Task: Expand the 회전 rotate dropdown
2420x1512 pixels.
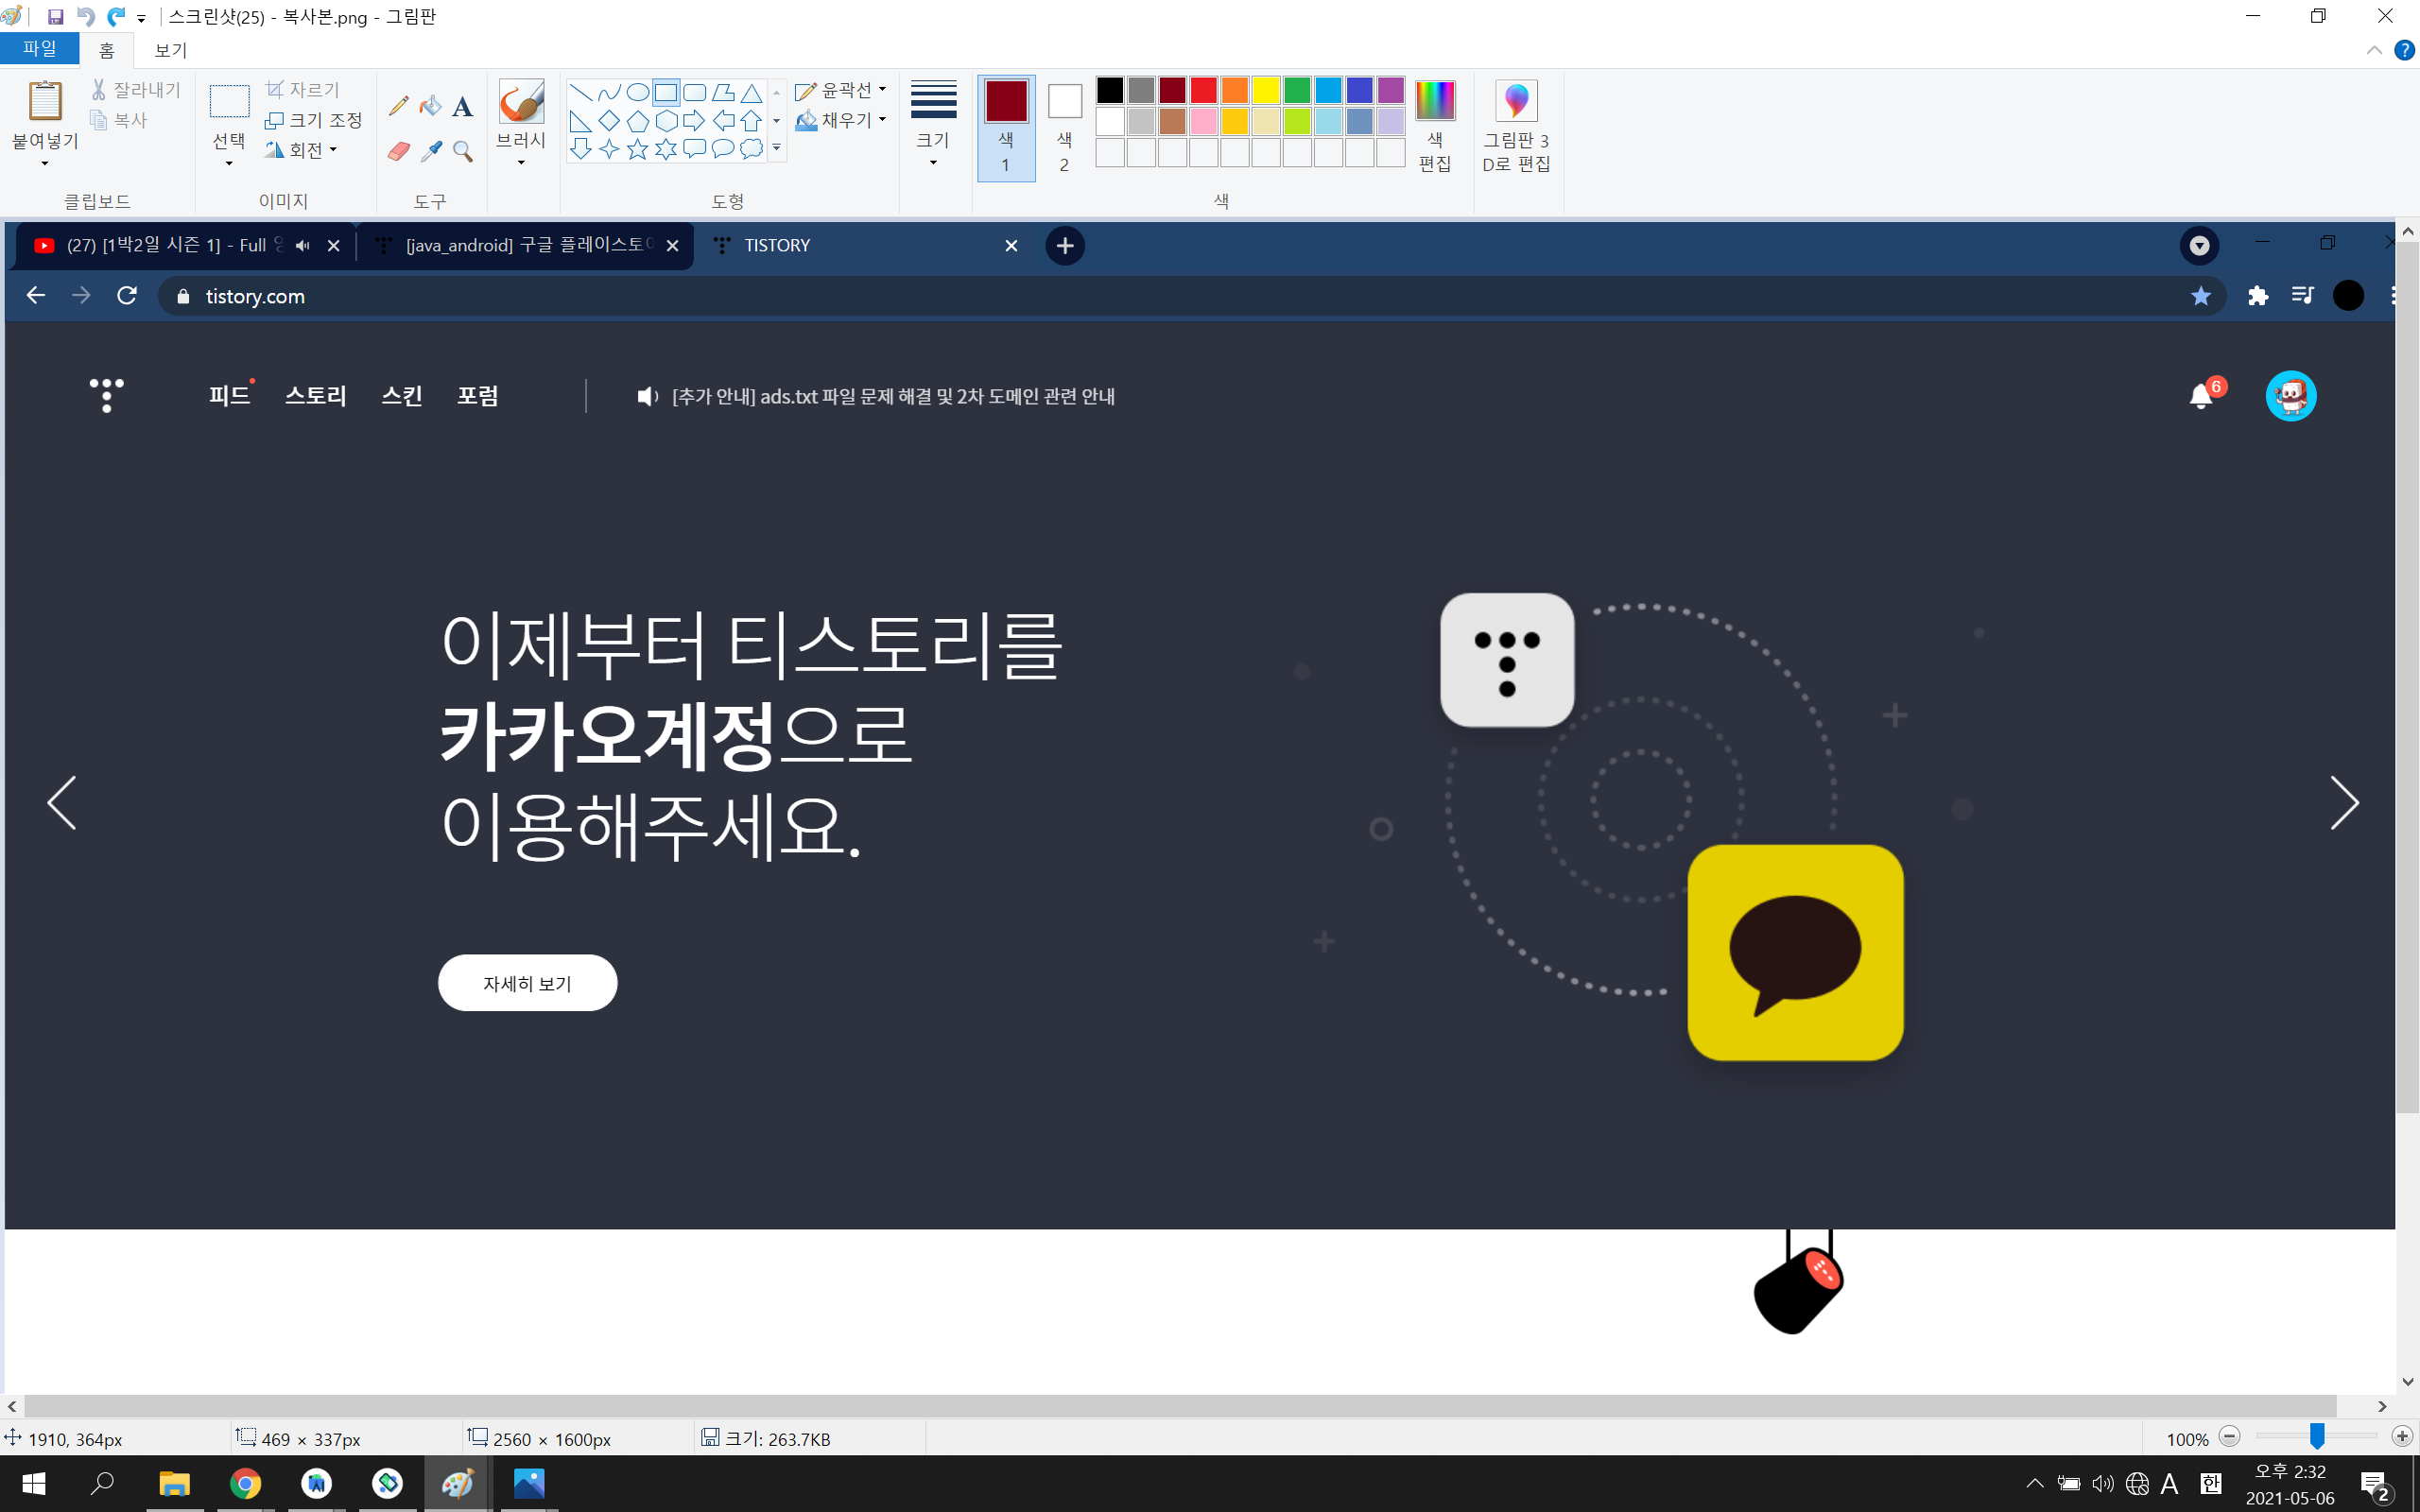Action: pos(301,150)
